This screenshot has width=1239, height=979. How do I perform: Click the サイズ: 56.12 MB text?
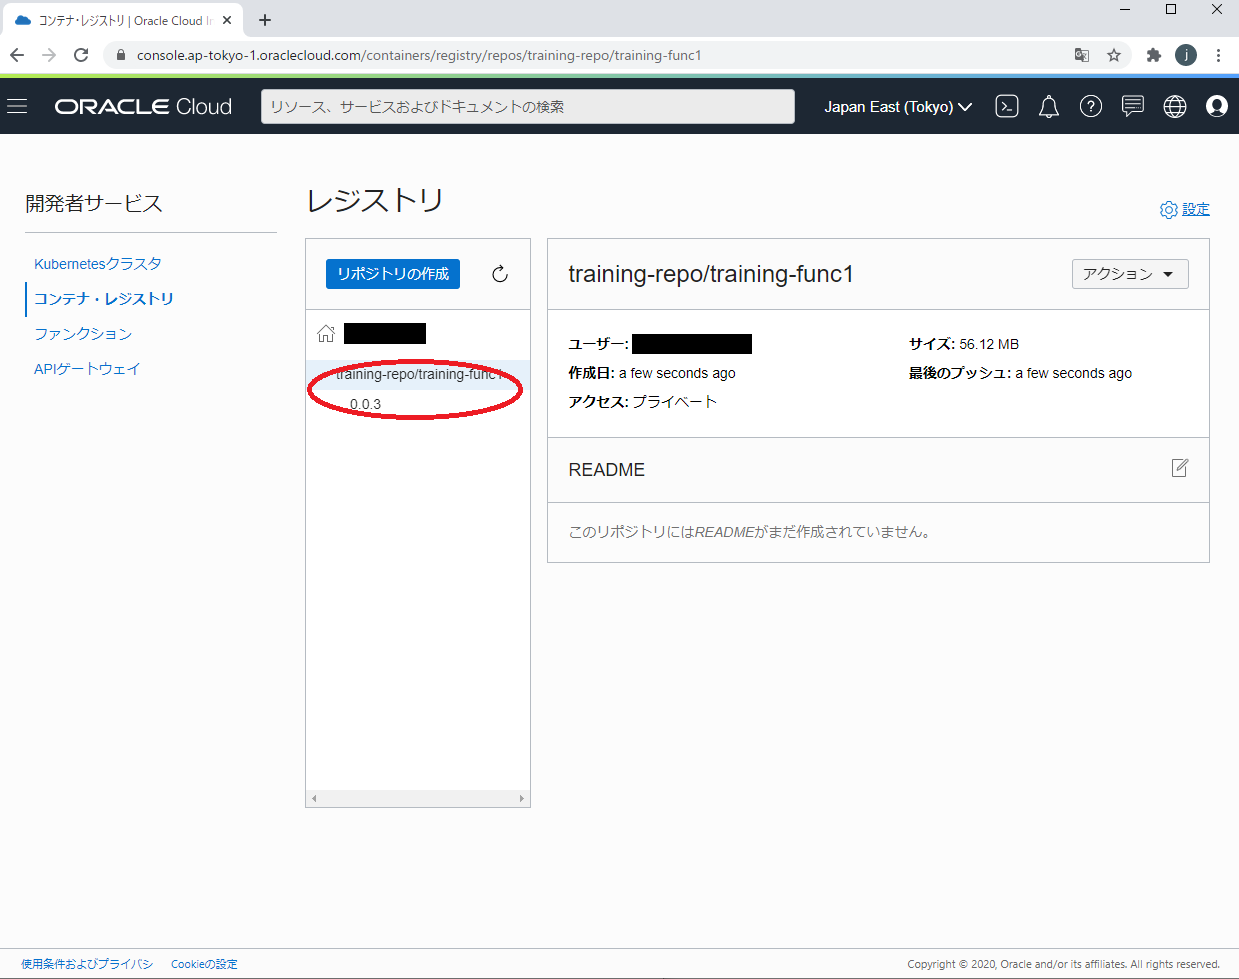tap(964, 344)
